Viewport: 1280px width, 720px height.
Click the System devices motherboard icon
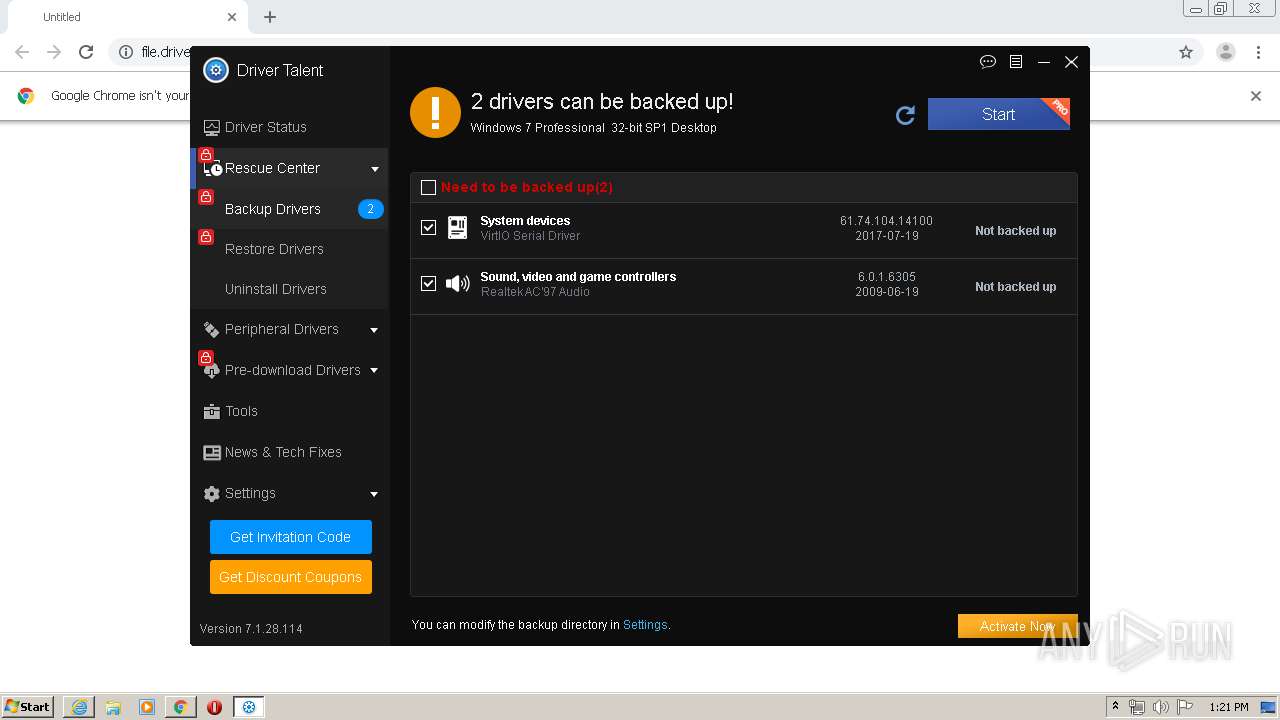pyautogui.click(x=457, y=228)
